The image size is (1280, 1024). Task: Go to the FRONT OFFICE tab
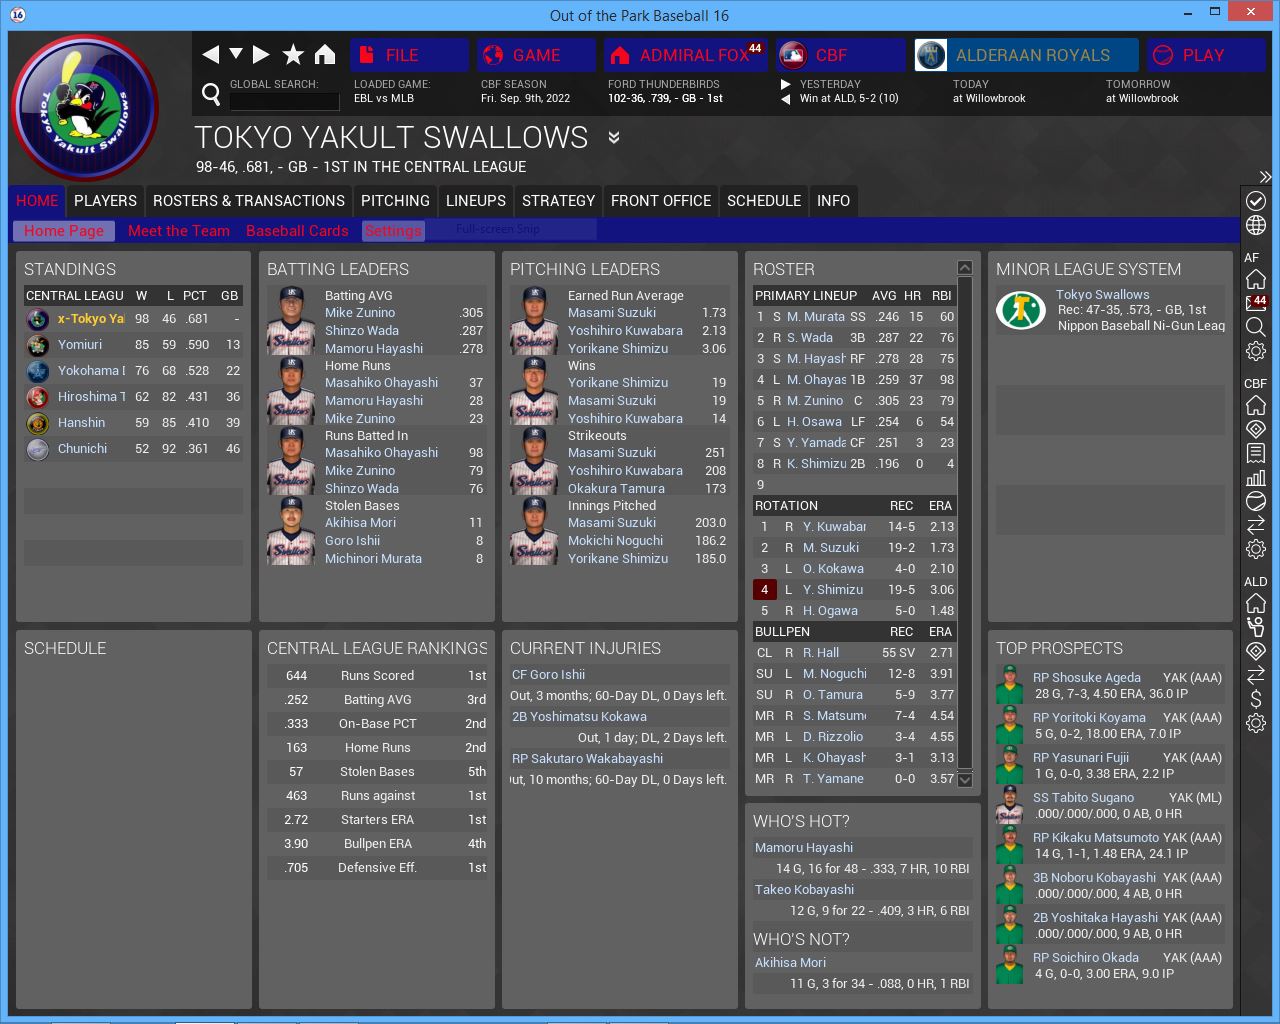tap(661, 201)
